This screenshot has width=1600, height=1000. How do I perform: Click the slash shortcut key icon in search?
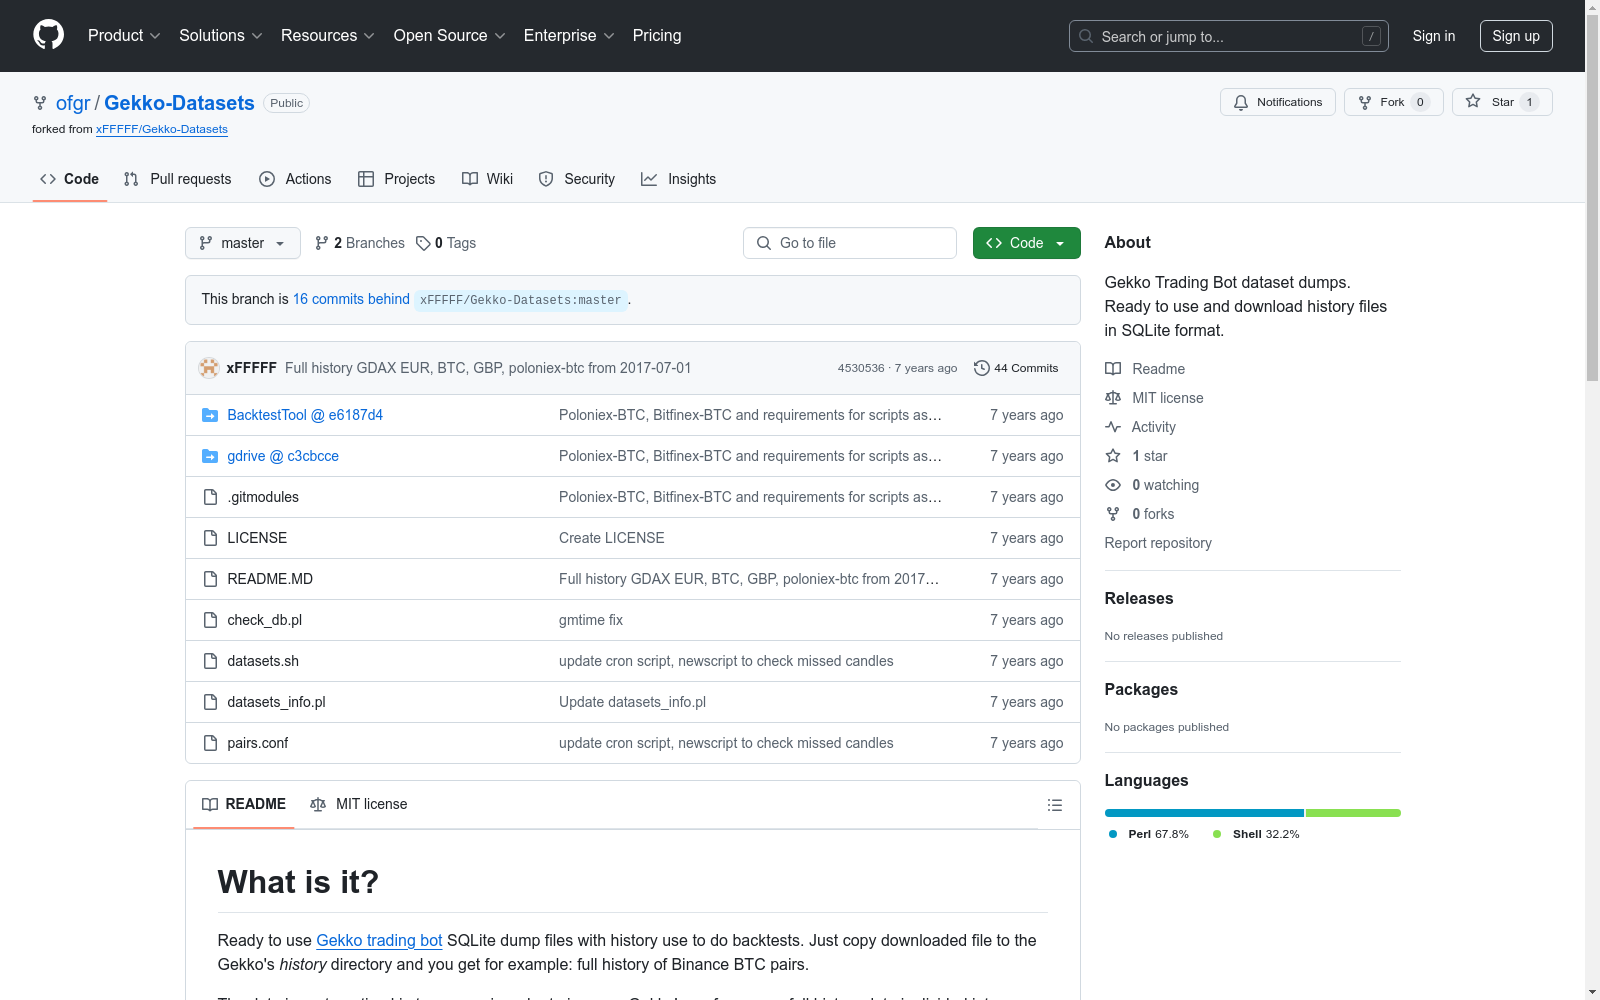coord(1371,36)
